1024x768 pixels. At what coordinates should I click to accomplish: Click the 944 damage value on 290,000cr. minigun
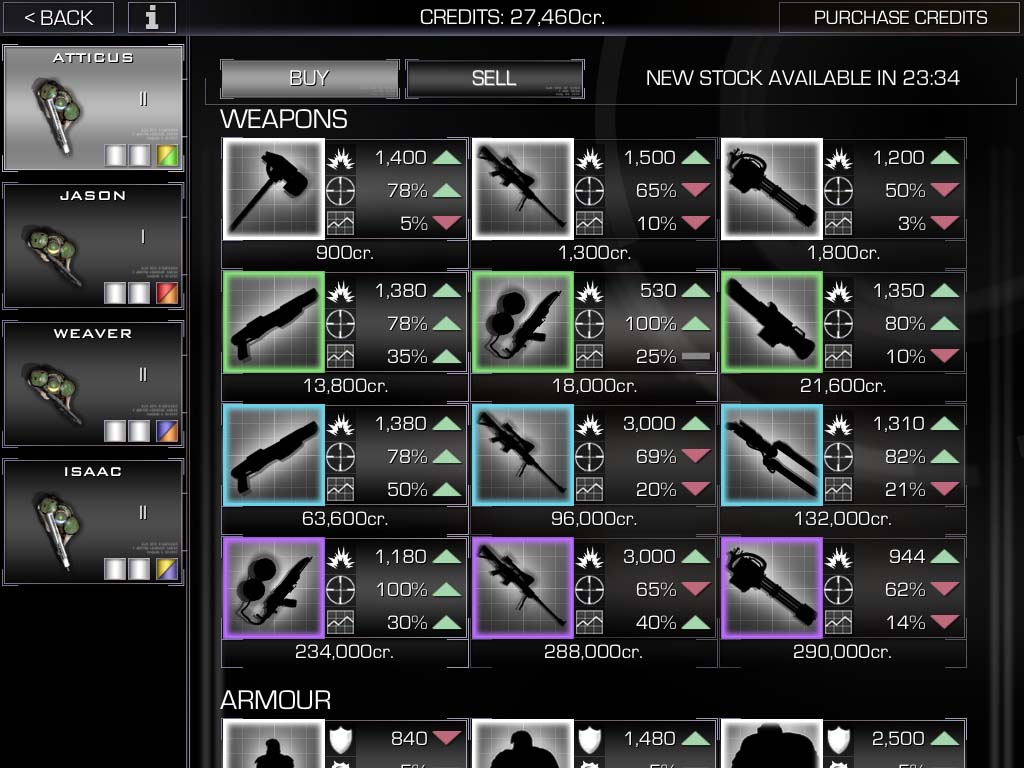coord(906,557)
